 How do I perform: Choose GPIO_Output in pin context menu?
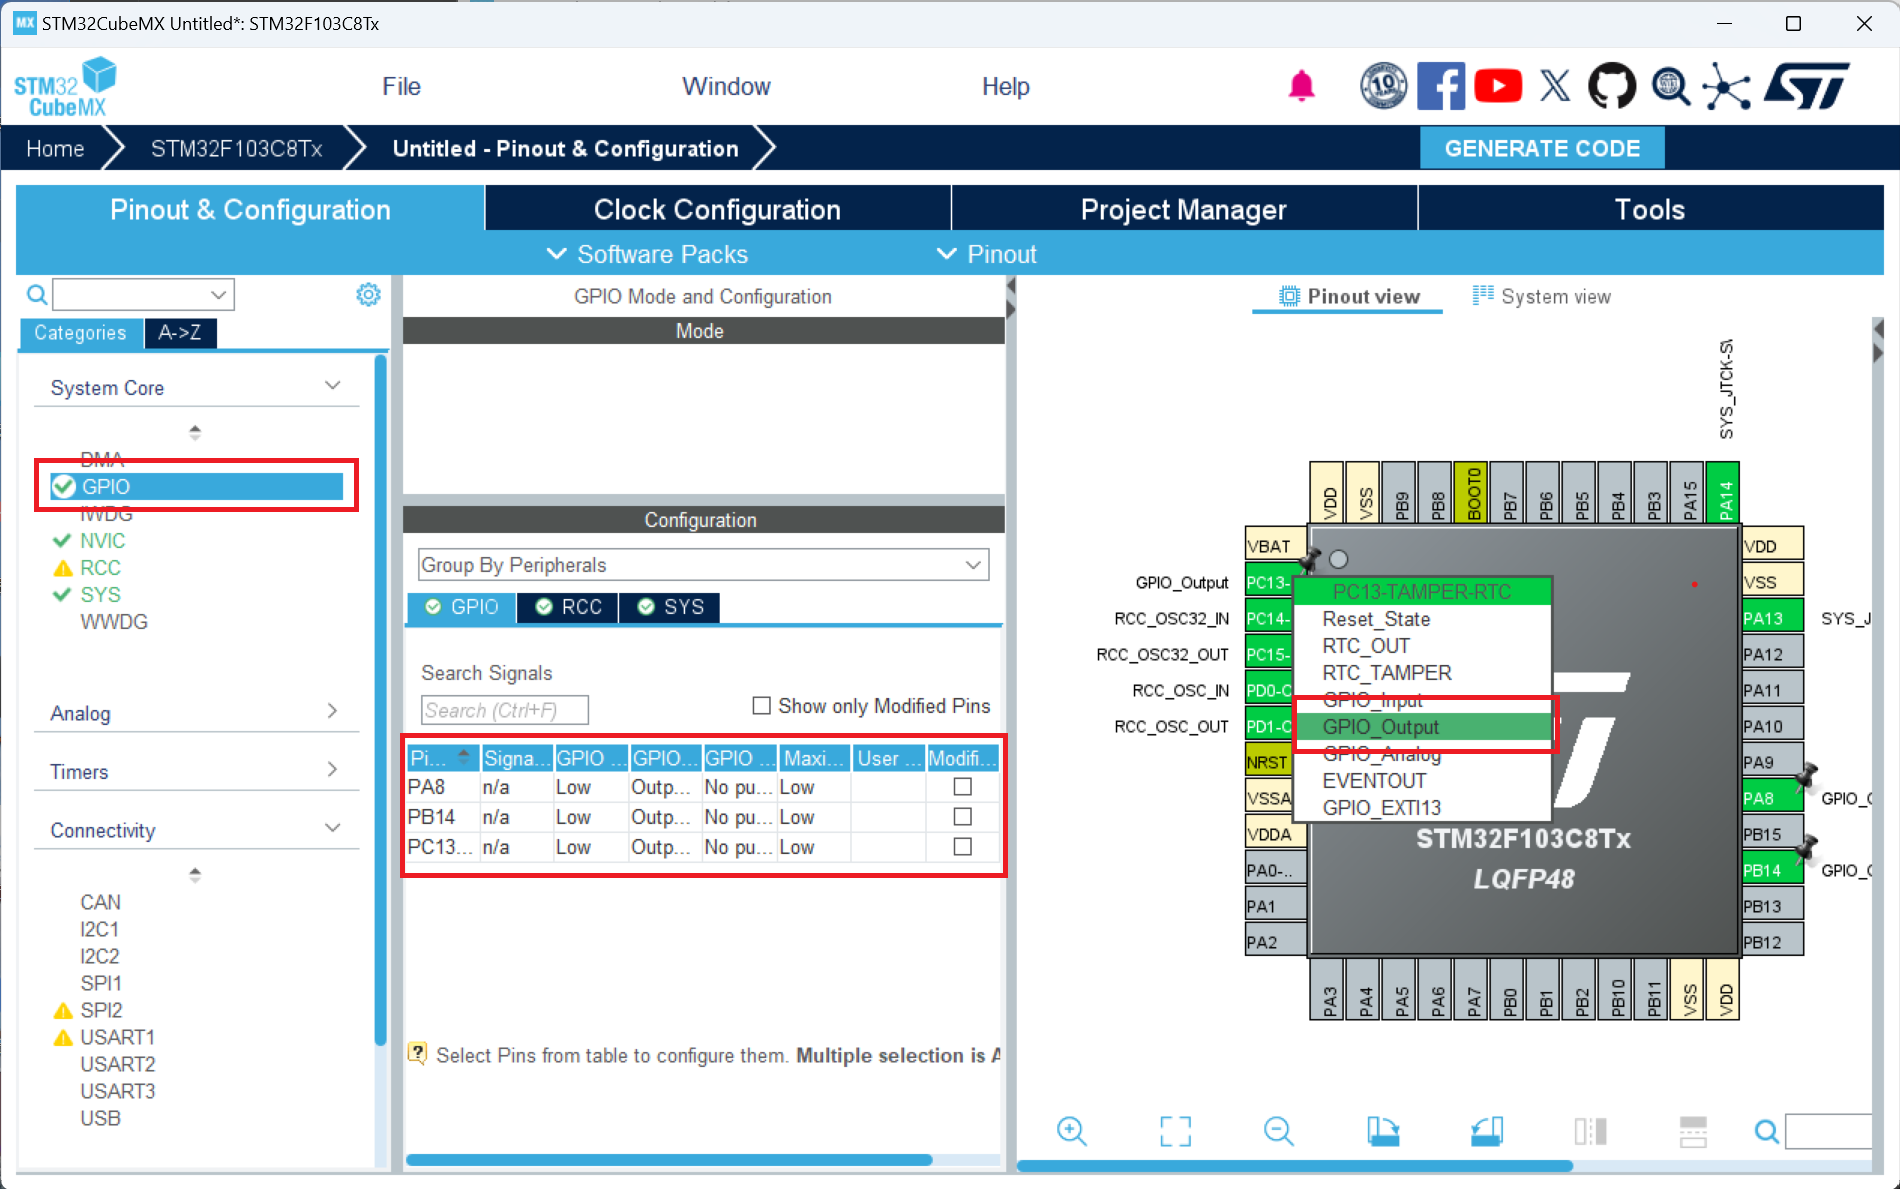click(x=1423, y=727)
